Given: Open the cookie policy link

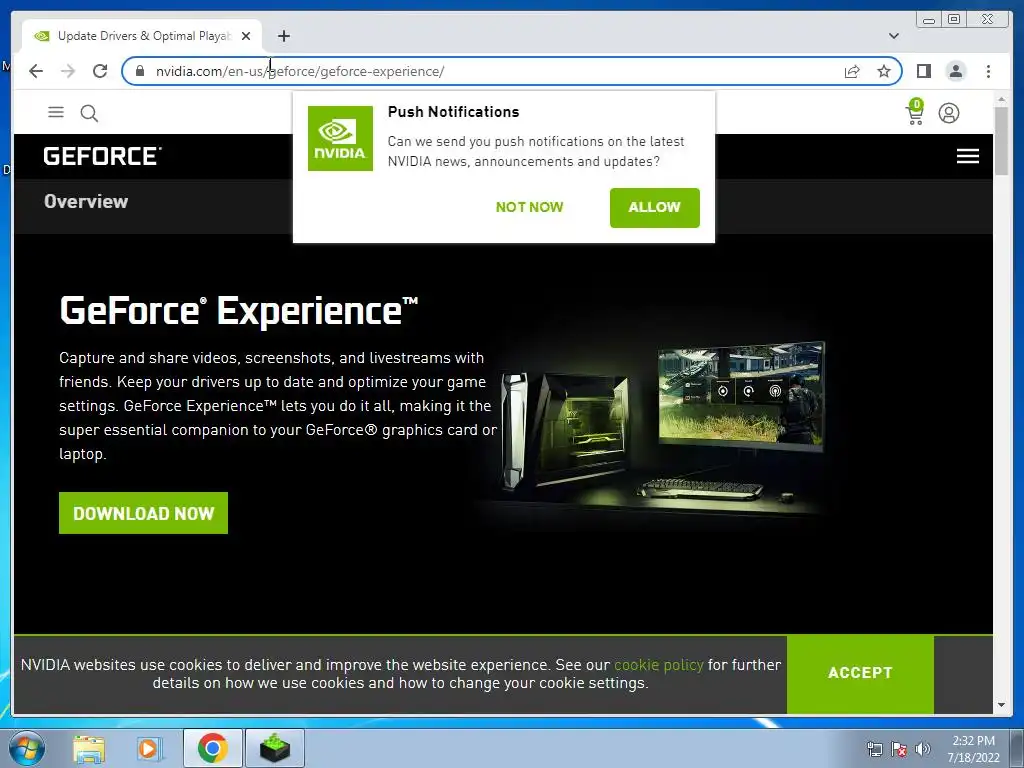Looking at the screenshot, I should point(658,665).
